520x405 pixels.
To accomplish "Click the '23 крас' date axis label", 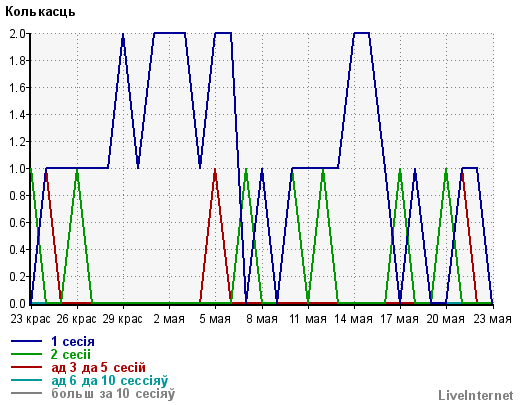I will click(30, 319).
